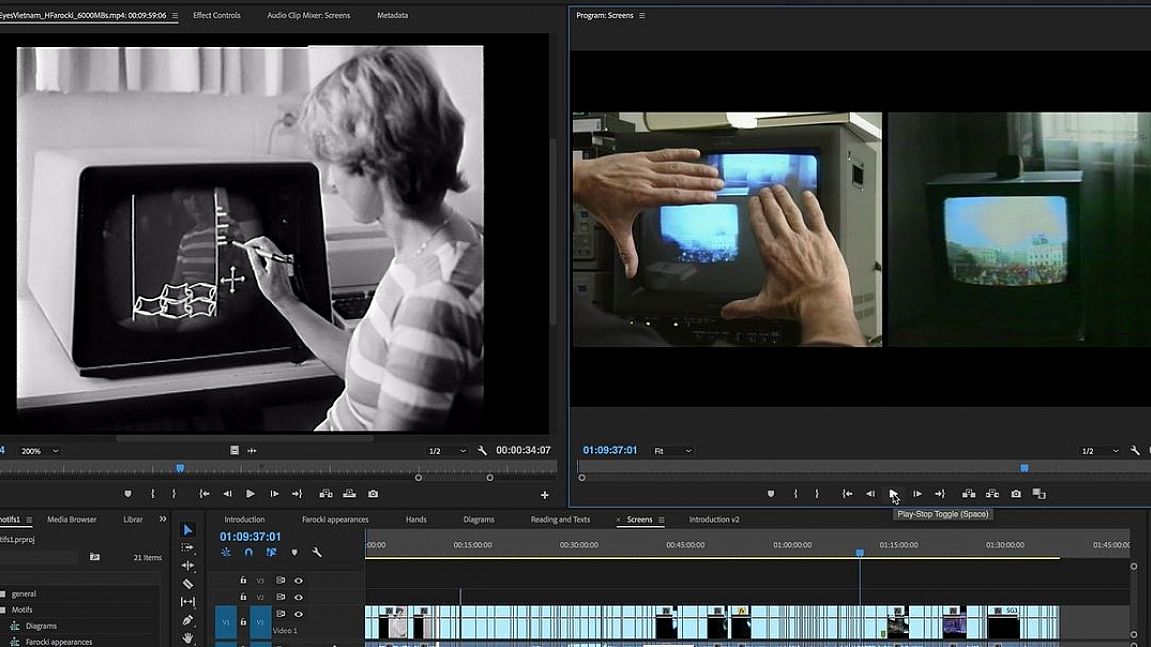Viewport: 1151px width, 647px height.
Task: Click the Program monitor blue playhead marker
Action: point(1024,468)
